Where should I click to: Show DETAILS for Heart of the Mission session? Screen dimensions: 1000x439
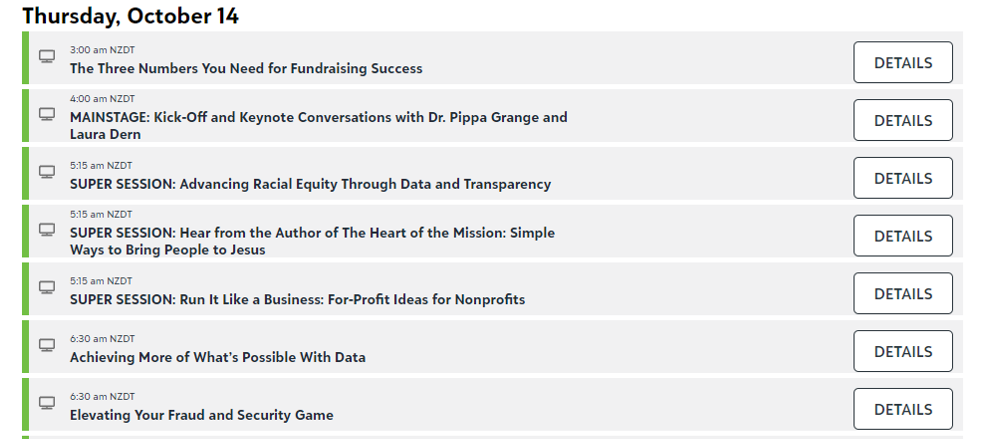[x=902, y=236]
